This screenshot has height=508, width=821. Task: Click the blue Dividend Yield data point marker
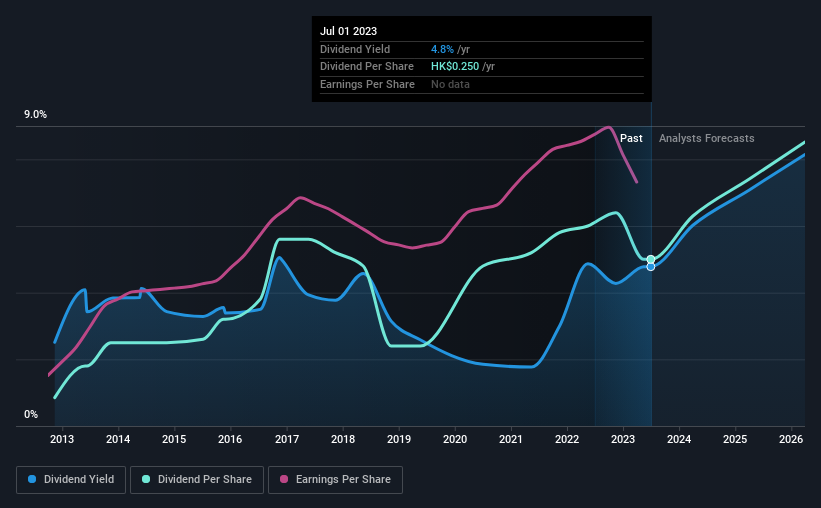[x=650, y=267]
